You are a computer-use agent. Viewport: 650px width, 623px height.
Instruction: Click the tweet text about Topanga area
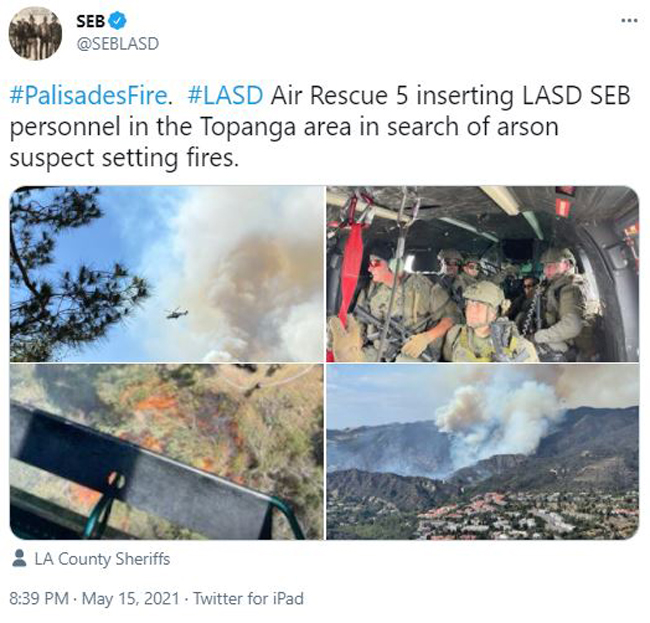(x=320, y=126)
